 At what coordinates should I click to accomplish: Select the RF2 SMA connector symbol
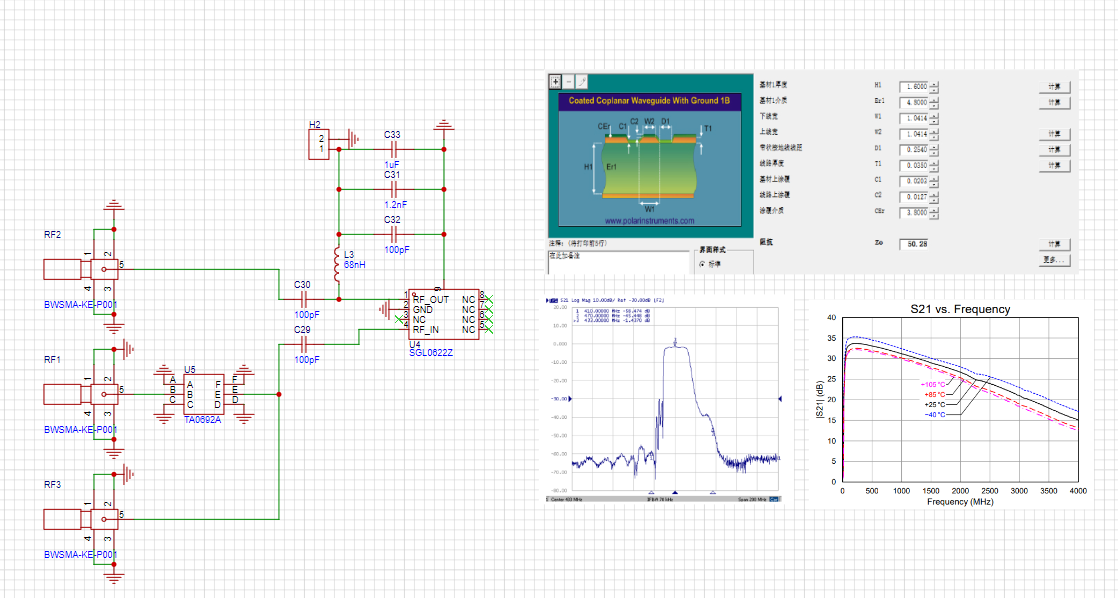pyautogui.click(x=81, y=269)
